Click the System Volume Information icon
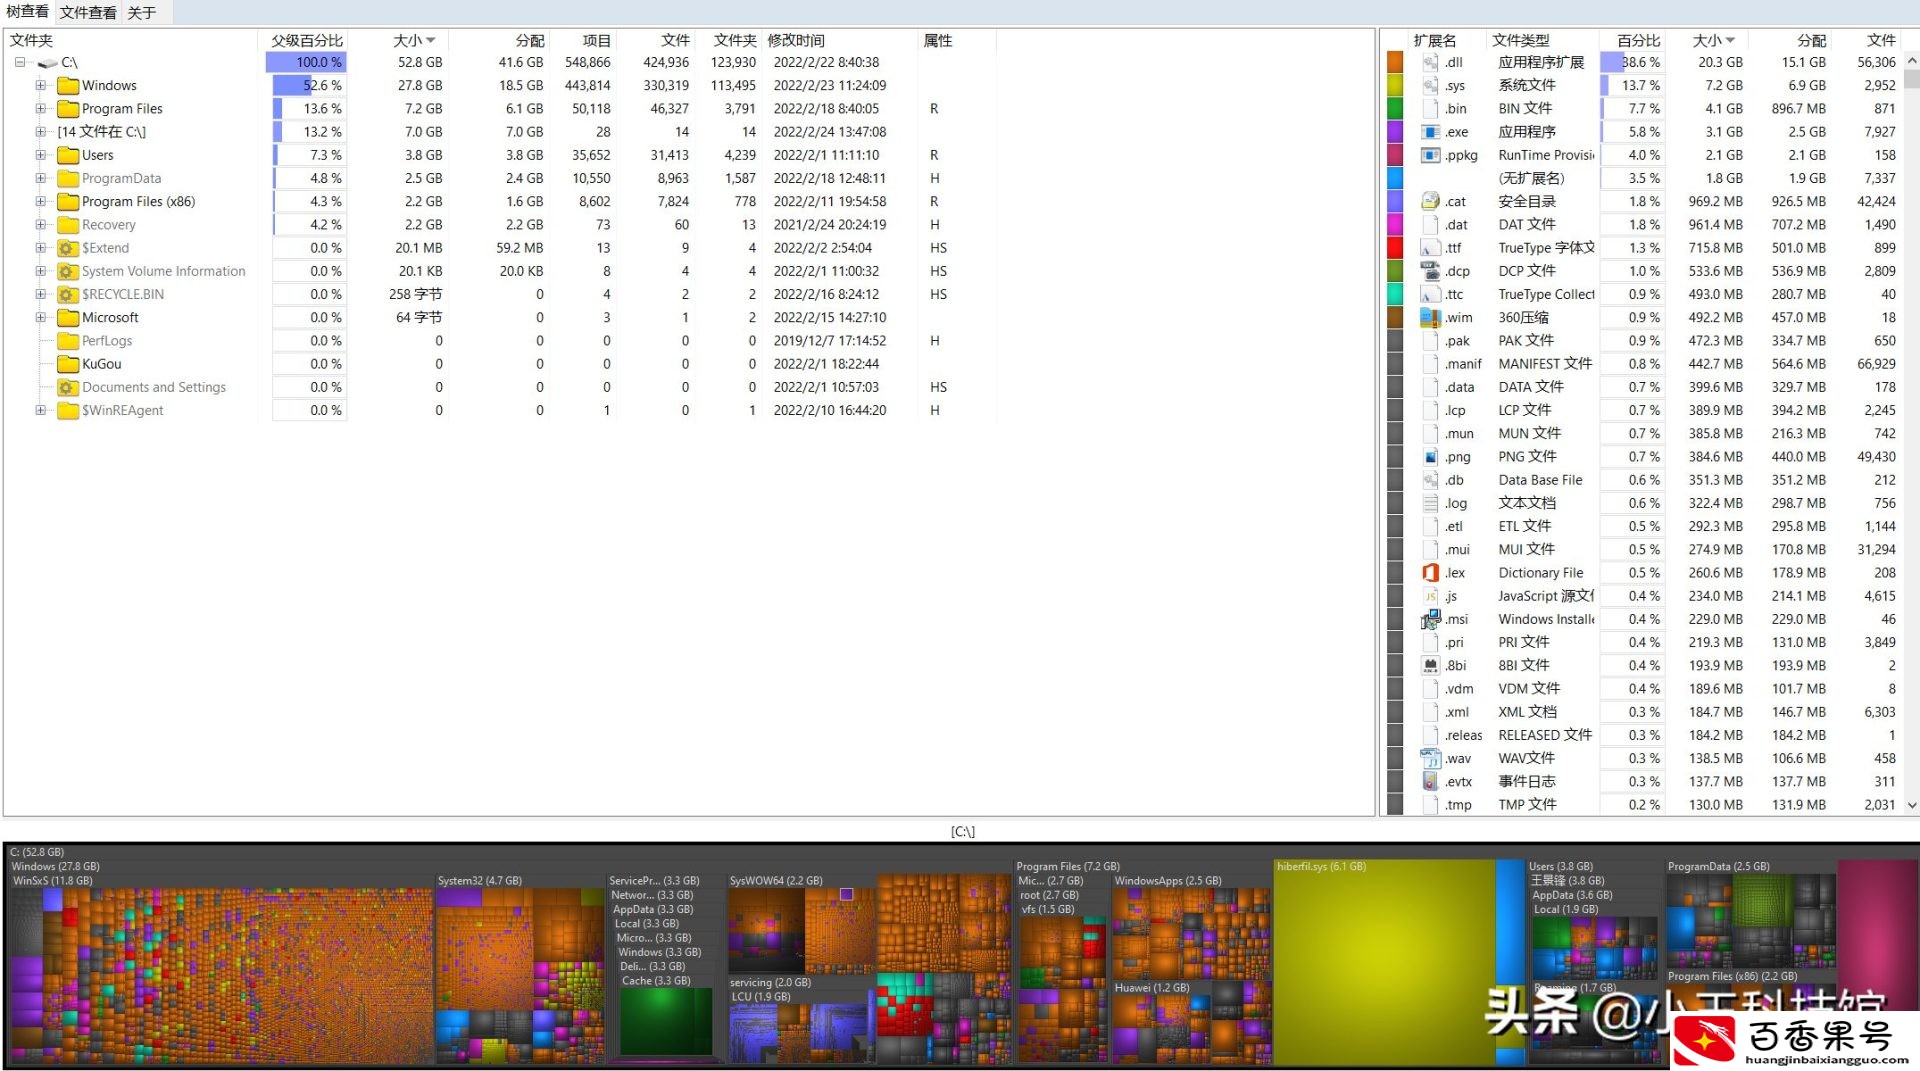Viewport: 1920px width, 1071px height. tap(68, 271)
